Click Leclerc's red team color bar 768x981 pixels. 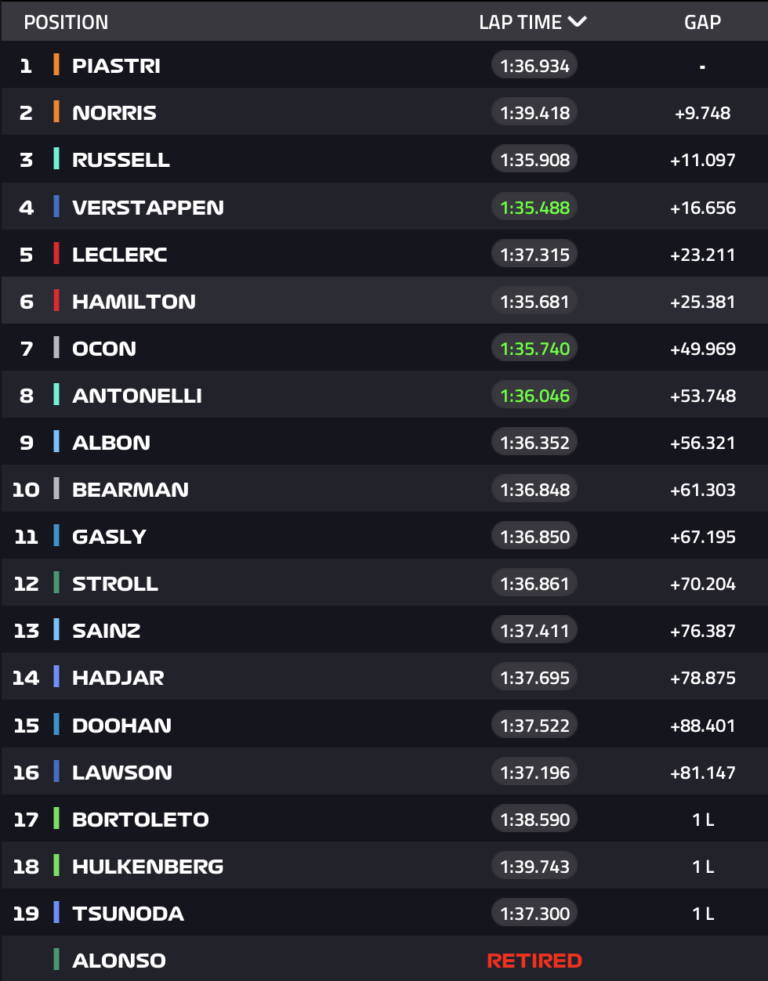click(x=56, y=254)
